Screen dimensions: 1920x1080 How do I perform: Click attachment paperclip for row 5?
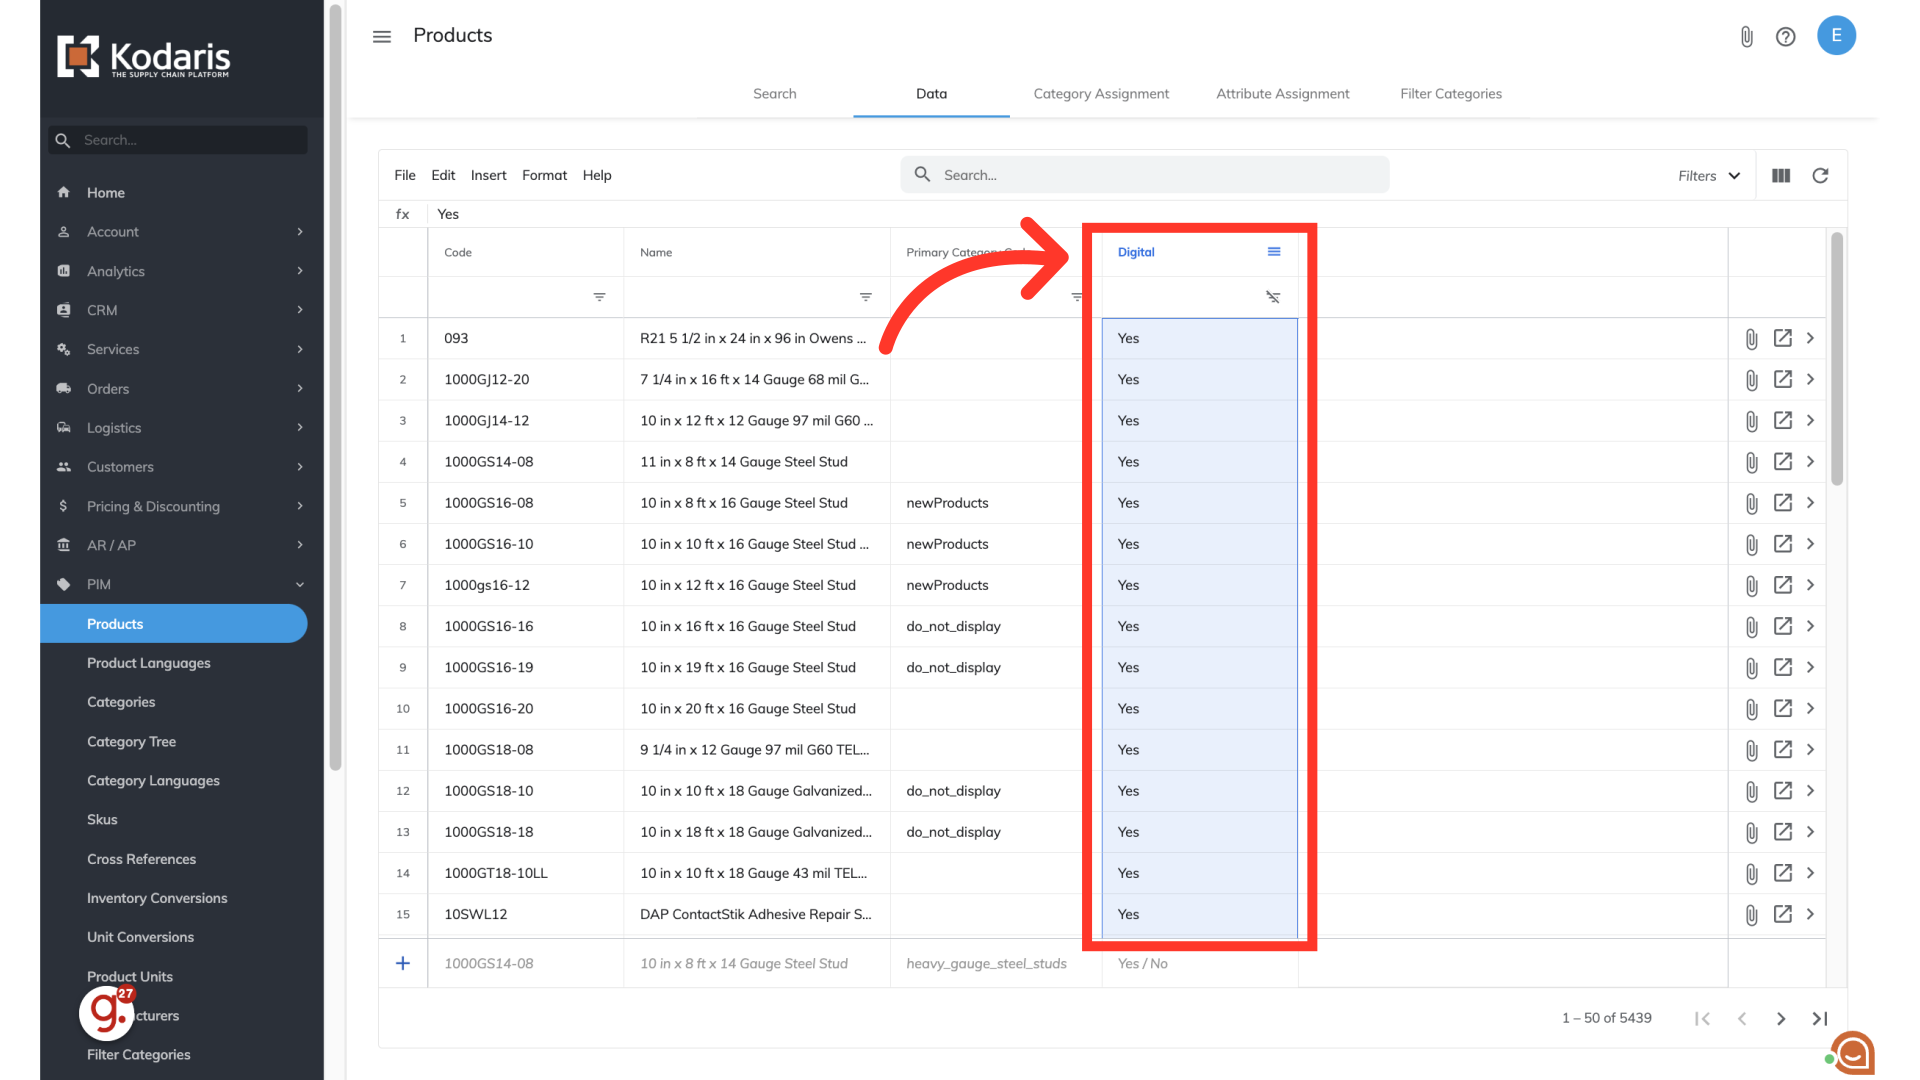(1751, 503)
